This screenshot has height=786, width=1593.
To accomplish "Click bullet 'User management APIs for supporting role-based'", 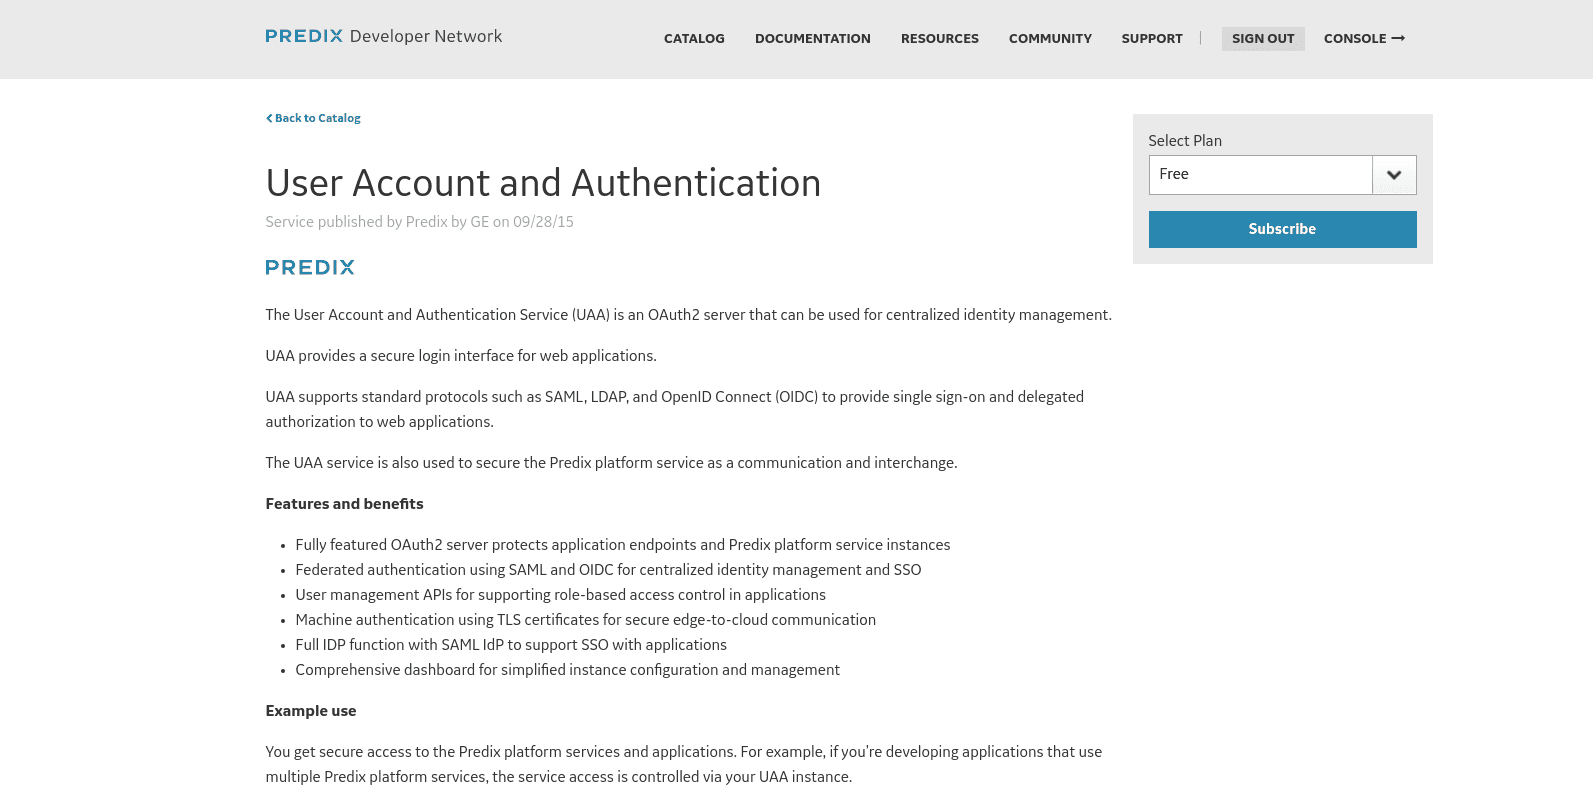I will point(560,595).
